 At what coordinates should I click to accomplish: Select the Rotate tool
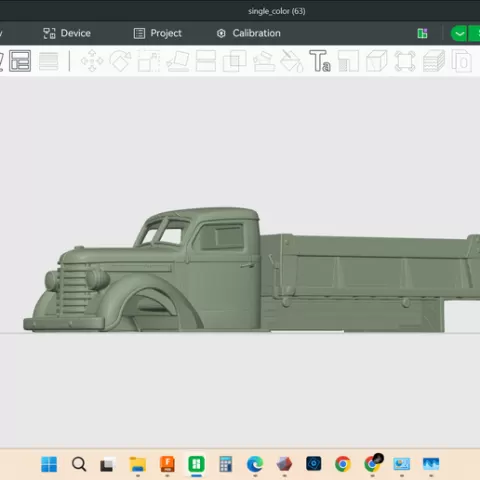pos(120,61)
